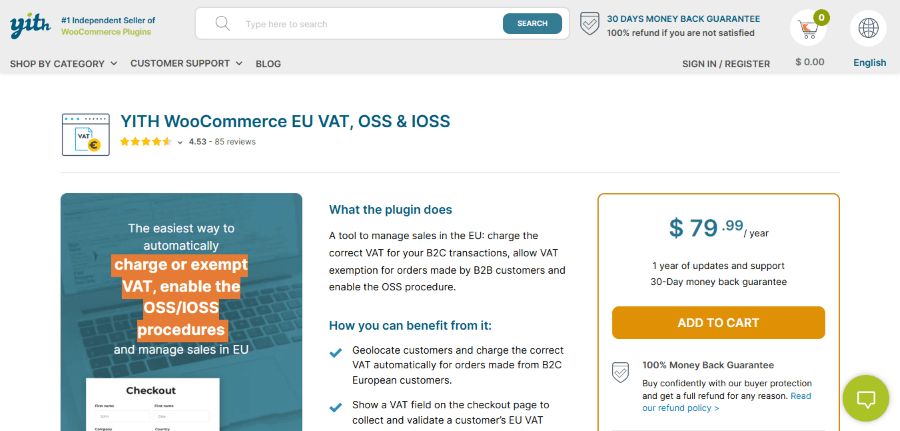900x431 pixels.
Task: Click the EU VAT plugin icon
Action: [x=86, y=134]
